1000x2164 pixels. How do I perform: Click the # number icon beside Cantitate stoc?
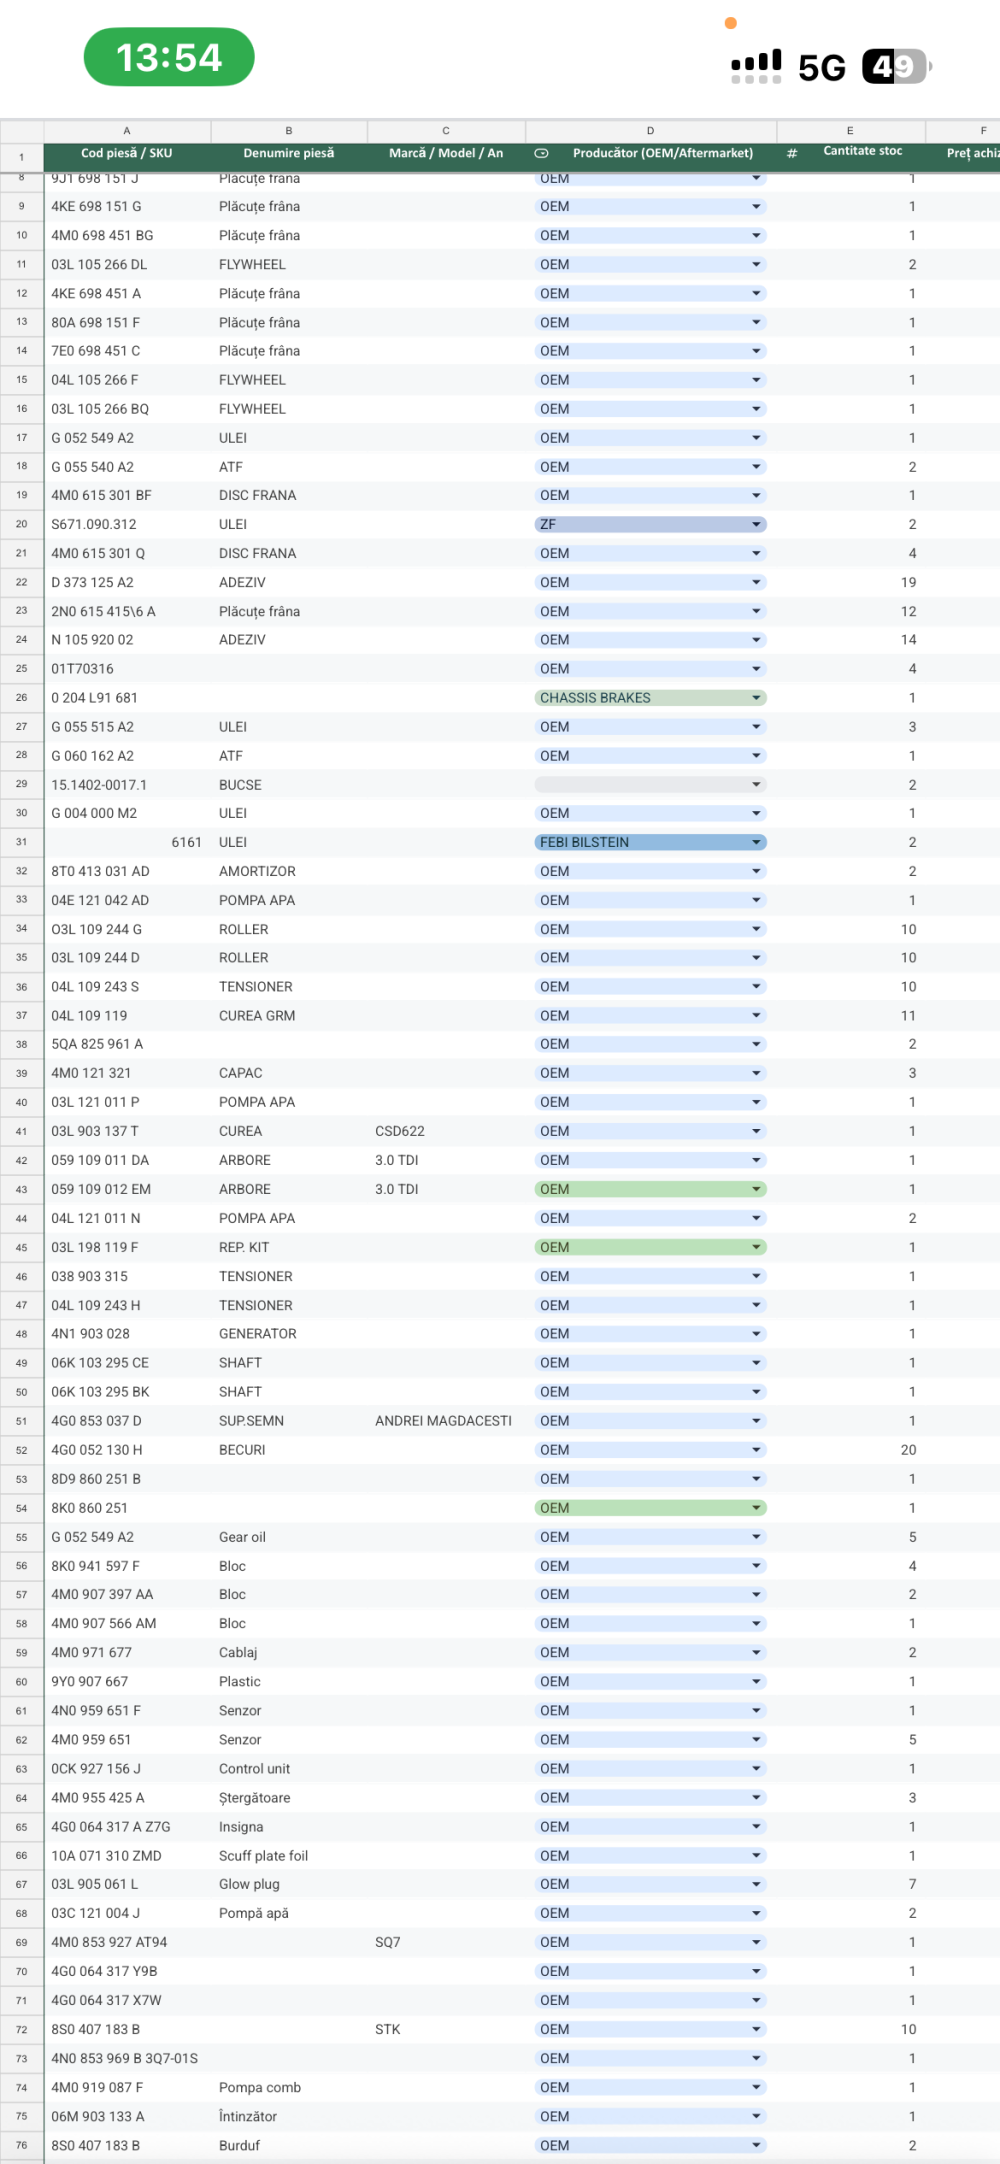pos(792,153)
